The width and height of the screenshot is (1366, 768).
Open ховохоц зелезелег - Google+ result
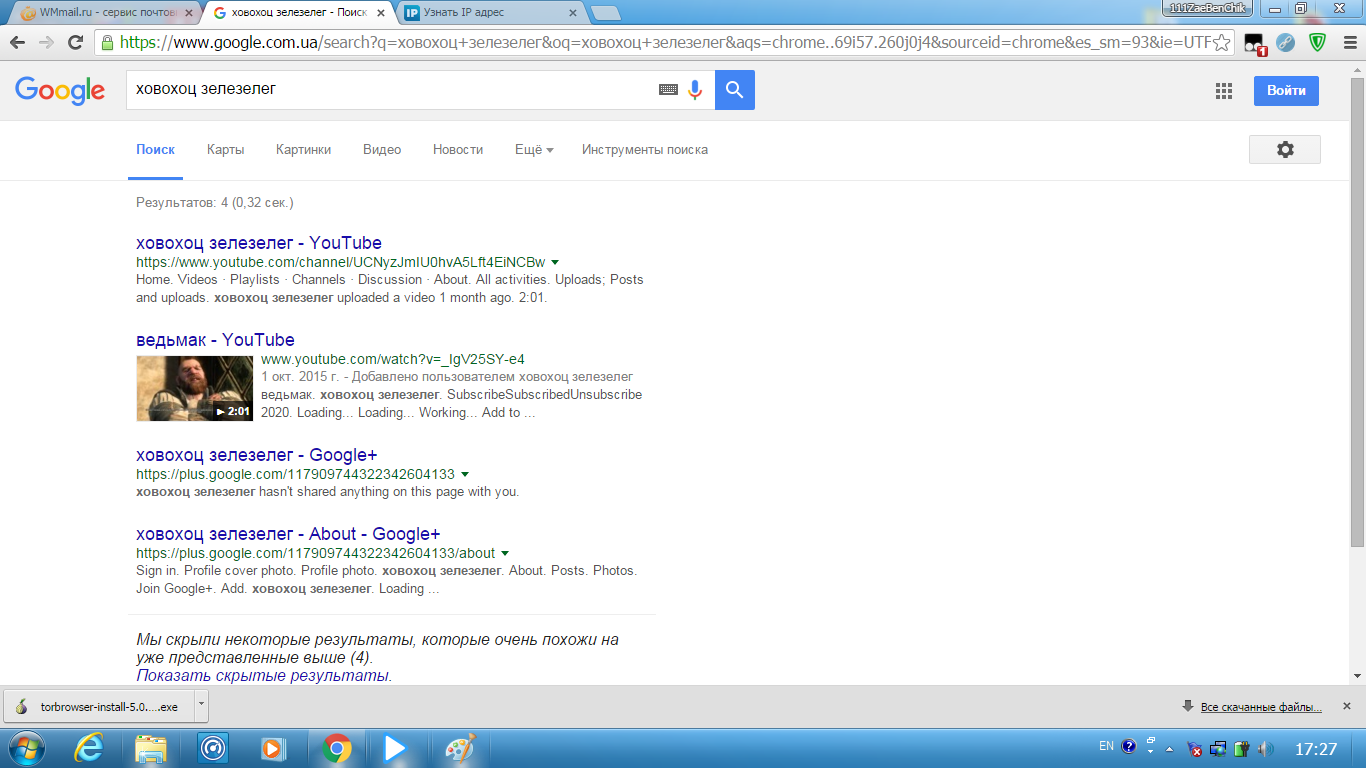coord(257,455)
